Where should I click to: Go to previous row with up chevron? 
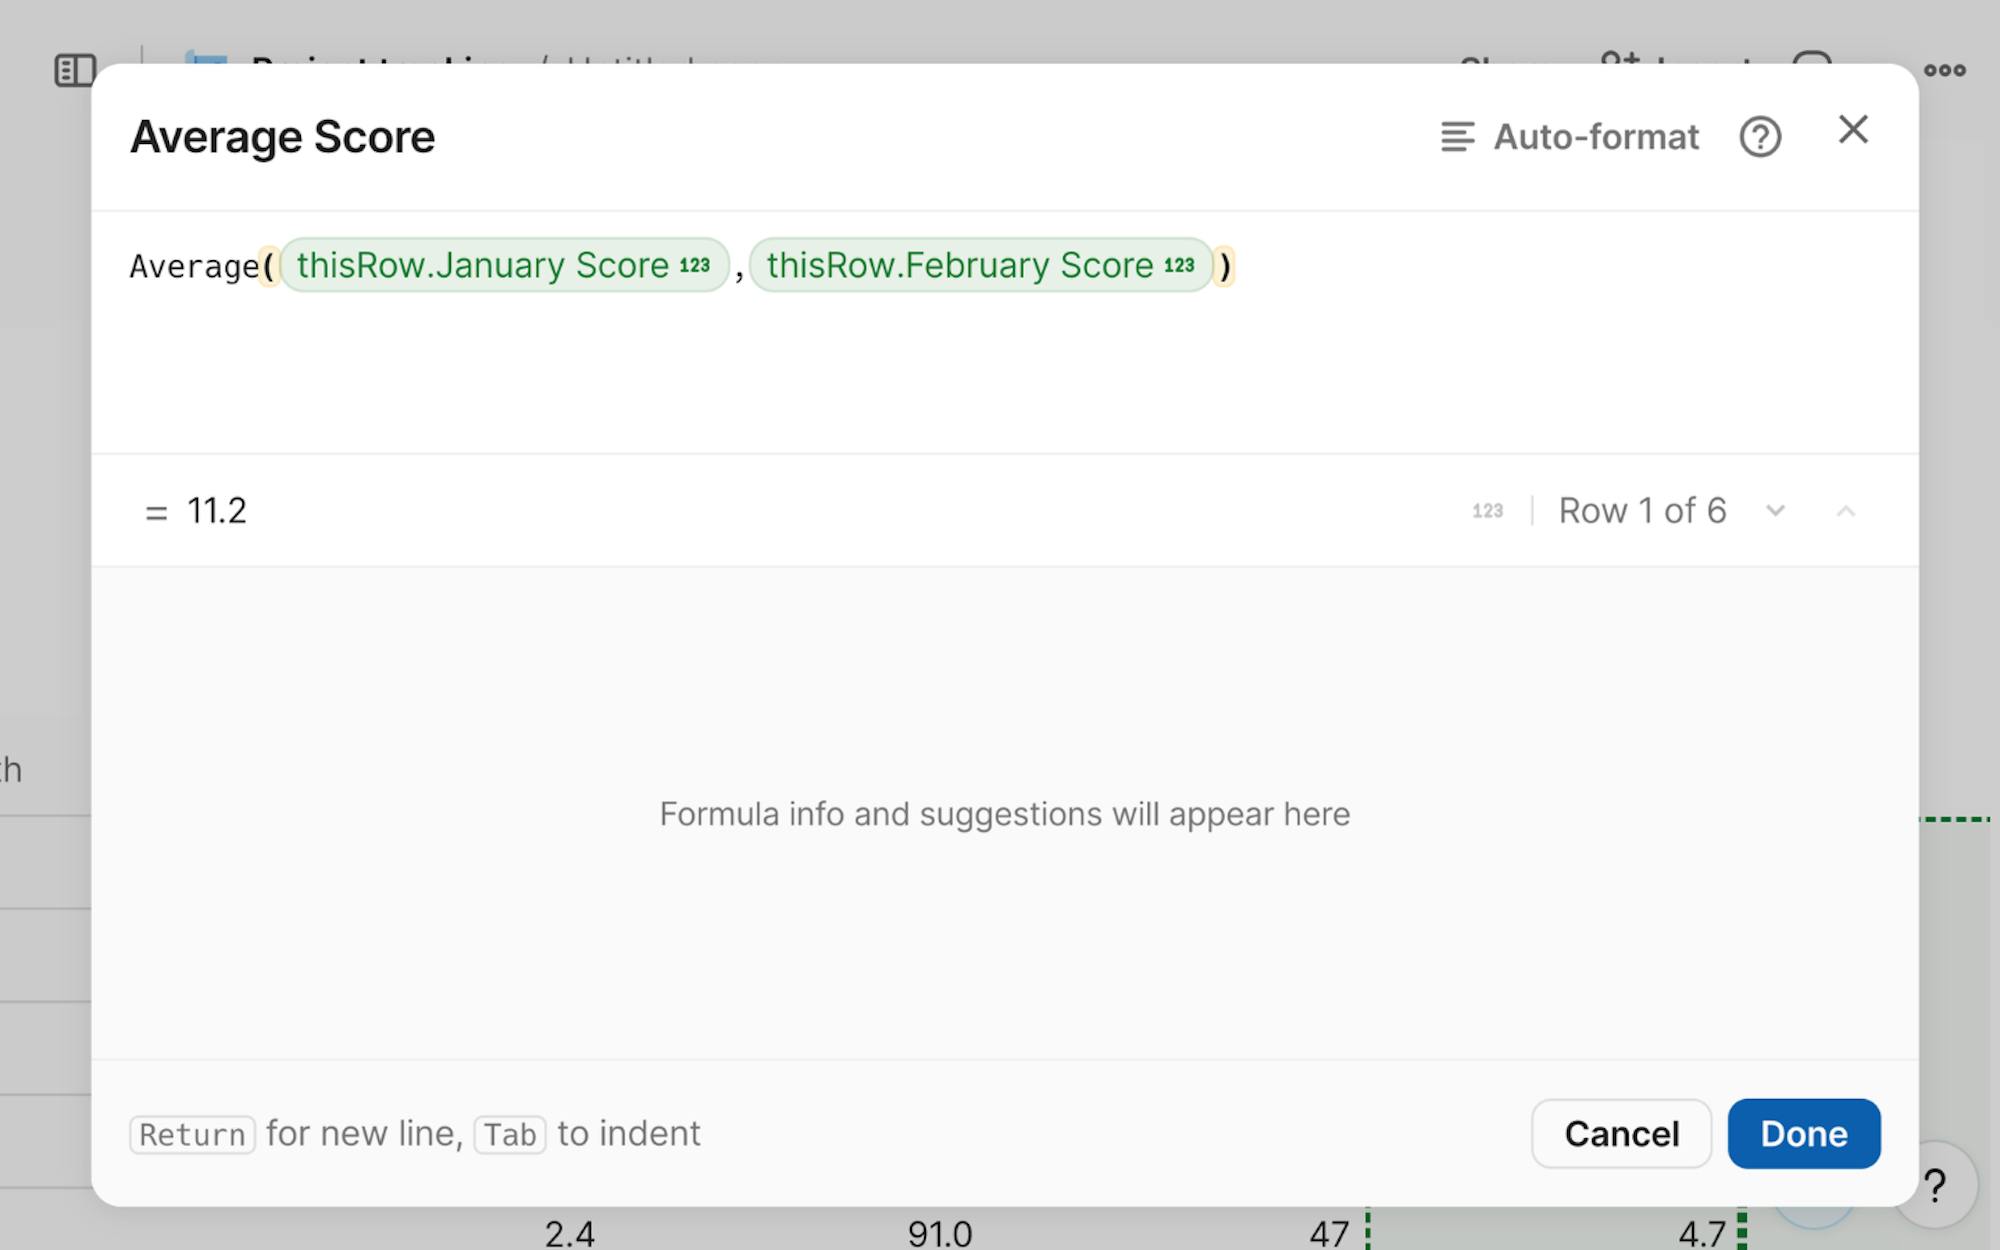[x=1846, y=511]
